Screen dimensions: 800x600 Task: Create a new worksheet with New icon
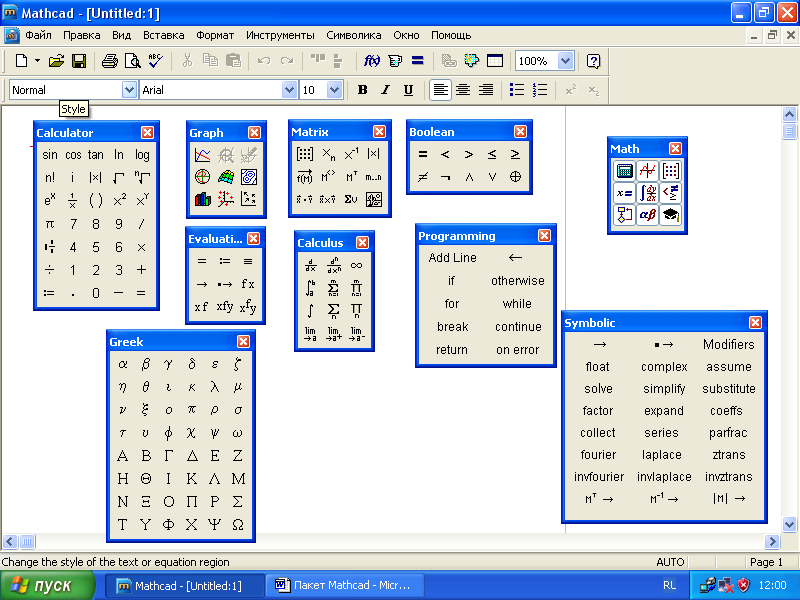(x=21, y=61)
